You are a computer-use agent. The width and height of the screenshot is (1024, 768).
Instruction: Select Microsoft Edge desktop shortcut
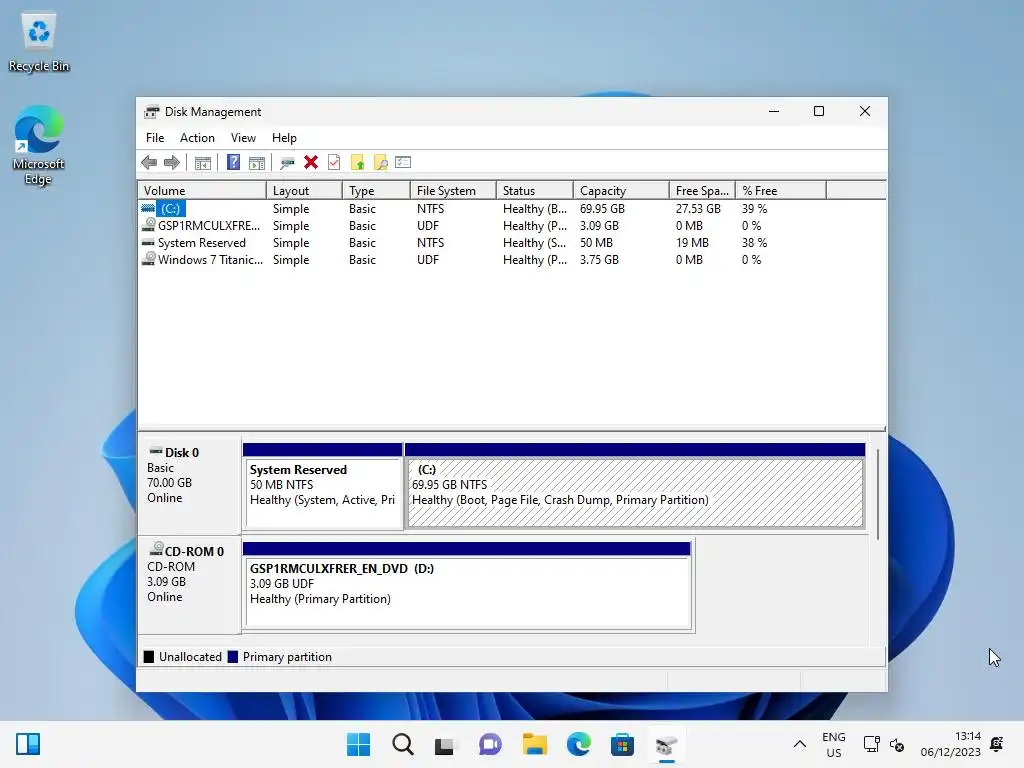point(39,146)
